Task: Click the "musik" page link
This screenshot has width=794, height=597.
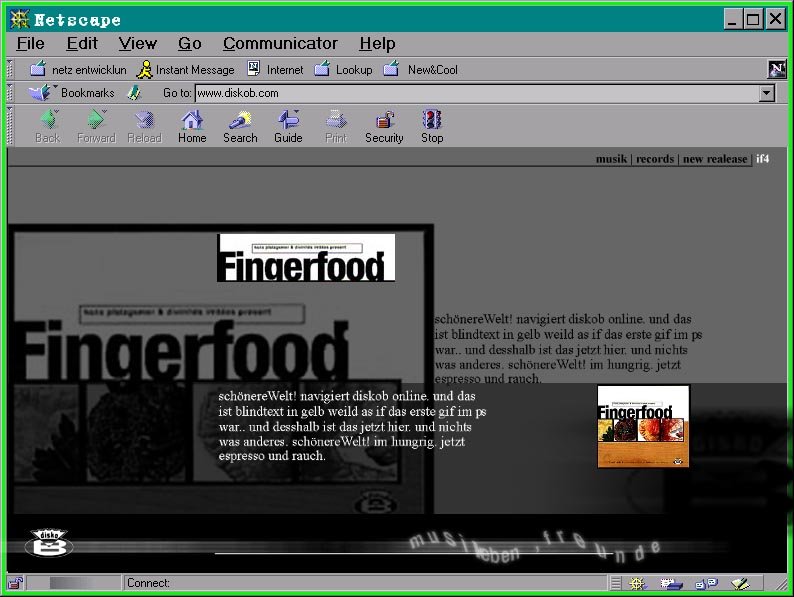Action: pyautogui.click(x=611, y=159)
